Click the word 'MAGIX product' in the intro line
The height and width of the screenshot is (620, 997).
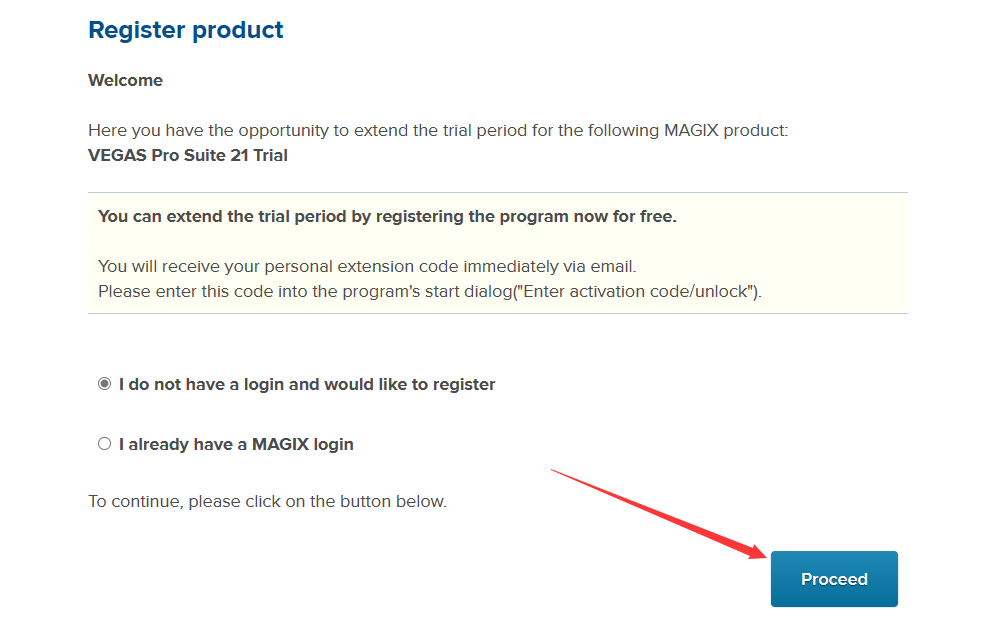(726, 130)
